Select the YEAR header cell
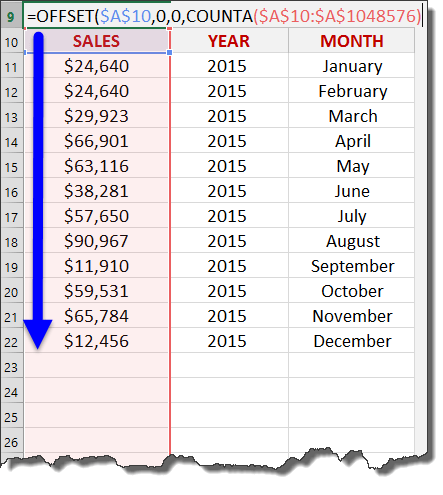 [x=229, y=41]
